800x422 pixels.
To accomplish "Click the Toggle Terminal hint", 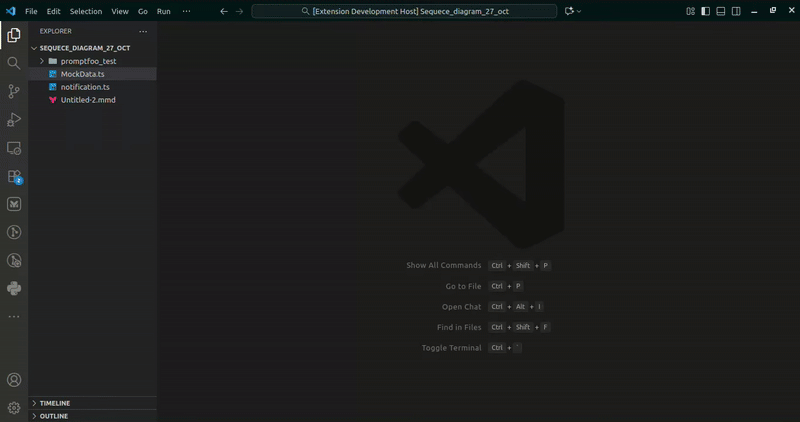I will [x=452, y=347].
